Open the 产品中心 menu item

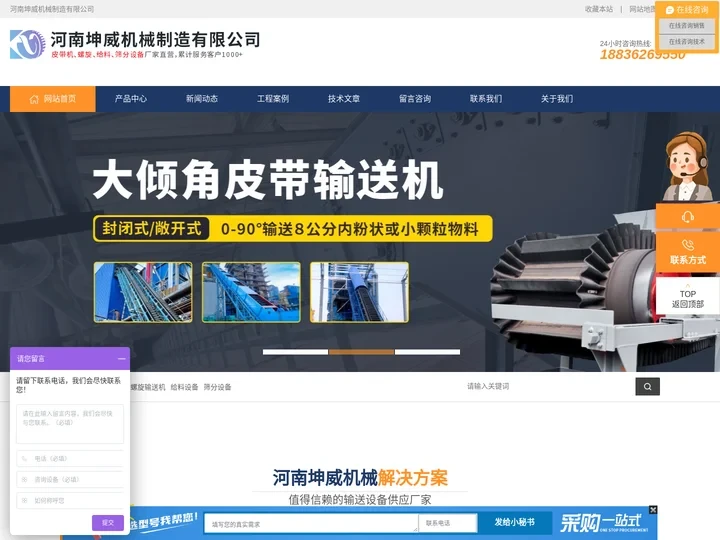[131, 99]
